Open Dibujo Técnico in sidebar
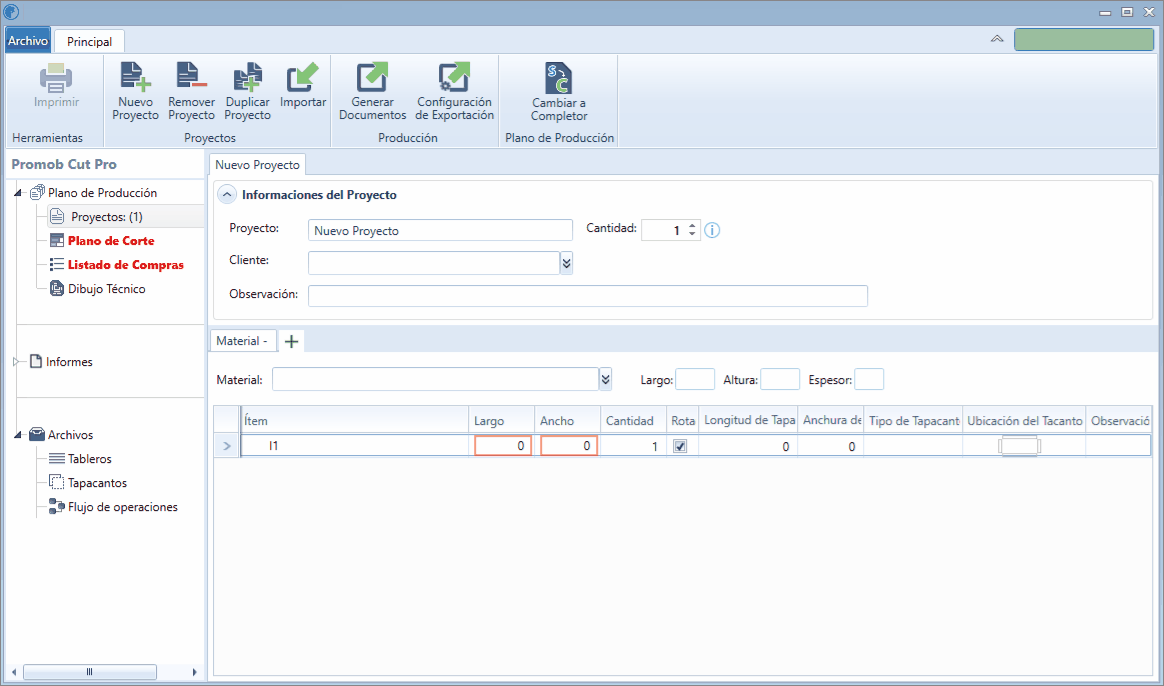The width and height of the screenshot is (1164, 686). point(106,289)
